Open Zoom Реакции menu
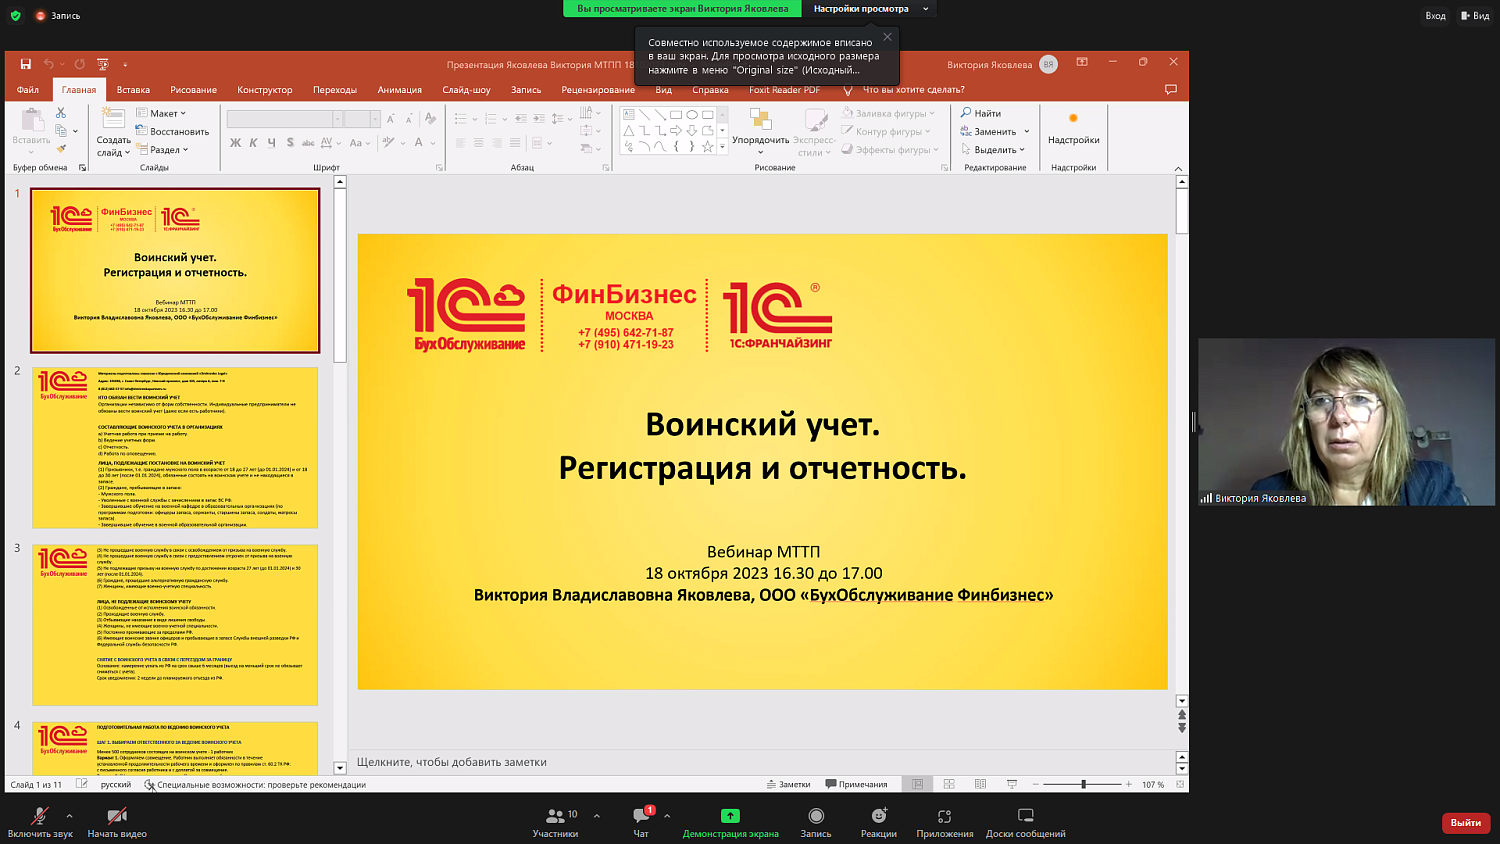The width and height of the screenshot is (1500, 844). coord(879,823)
